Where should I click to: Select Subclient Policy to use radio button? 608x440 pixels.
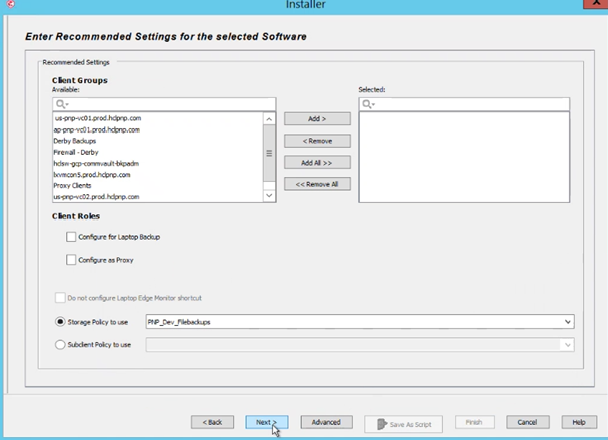[x=60, y=345]
